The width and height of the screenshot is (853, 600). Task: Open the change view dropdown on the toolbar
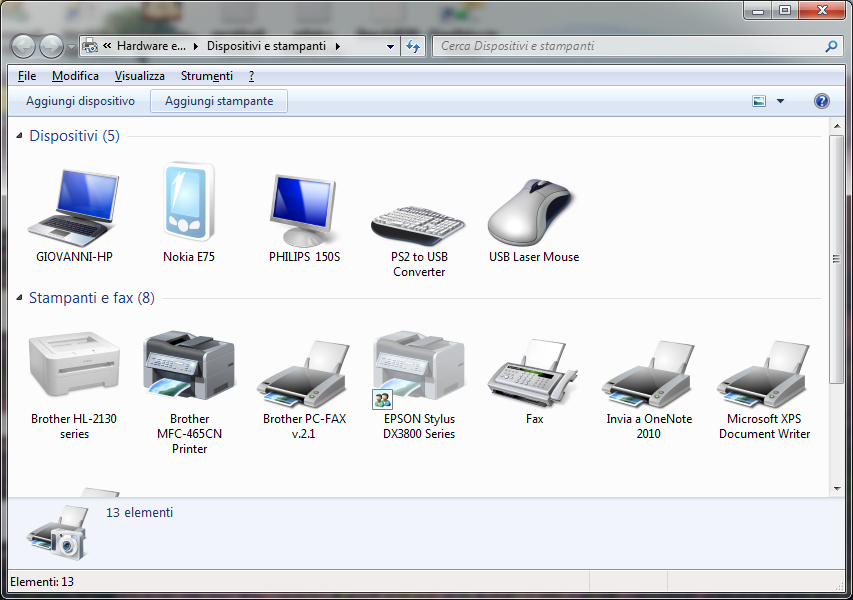pos(779,100)
